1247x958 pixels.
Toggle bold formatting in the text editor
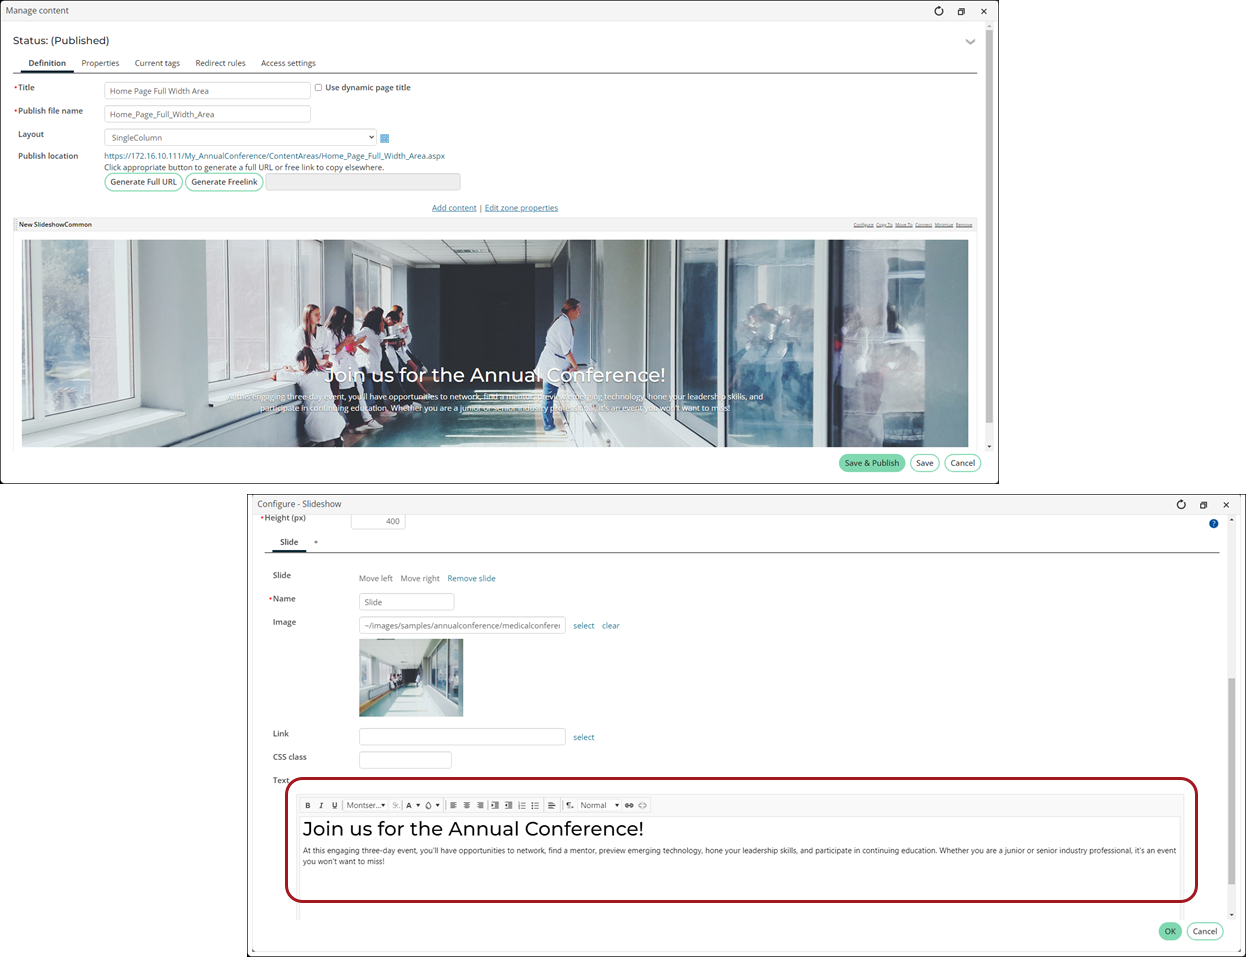[307, 805]
